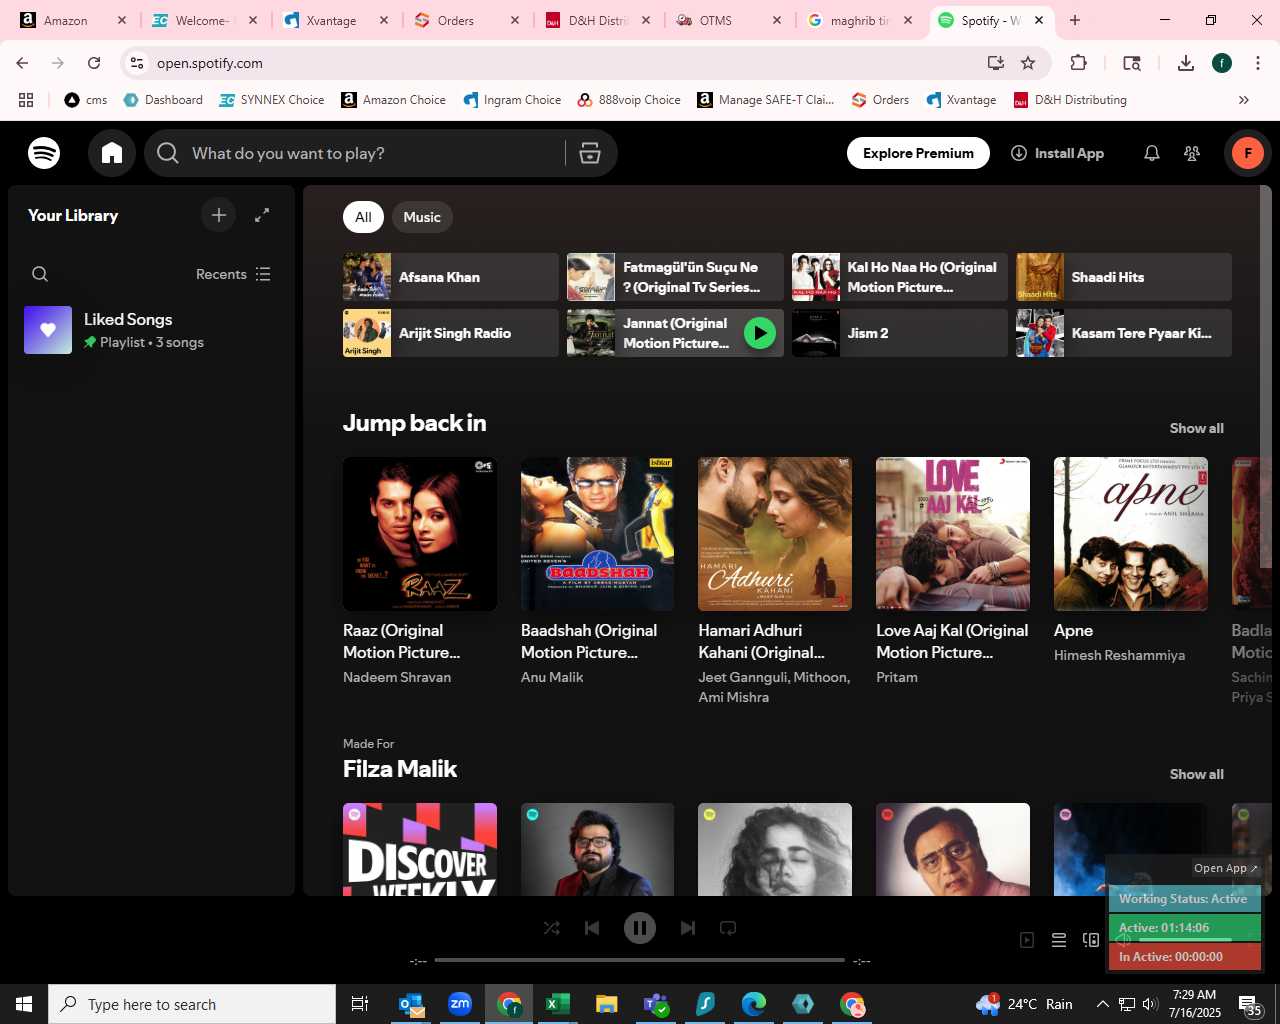Open Kal Ho Naa Ho tile
The image size is (1280, 1024).
[899, 277]
